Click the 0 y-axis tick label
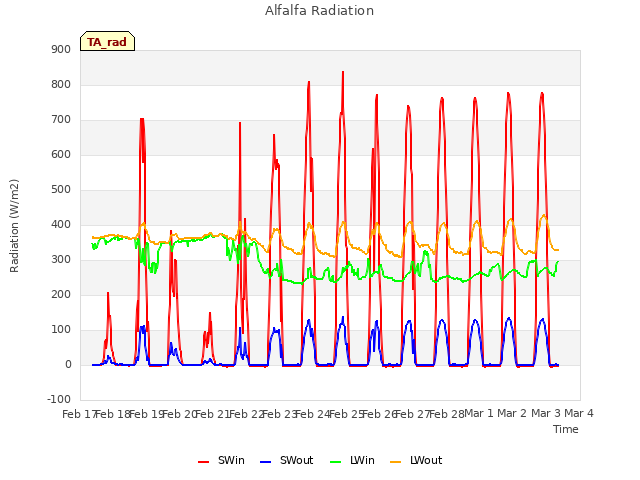640x480 pixels. 68,365
